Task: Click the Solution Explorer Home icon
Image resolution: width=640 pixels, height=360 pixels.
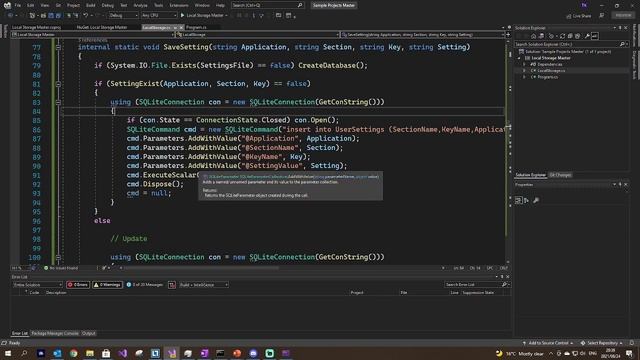Action: pyautogui.click(x=533, y=36)
